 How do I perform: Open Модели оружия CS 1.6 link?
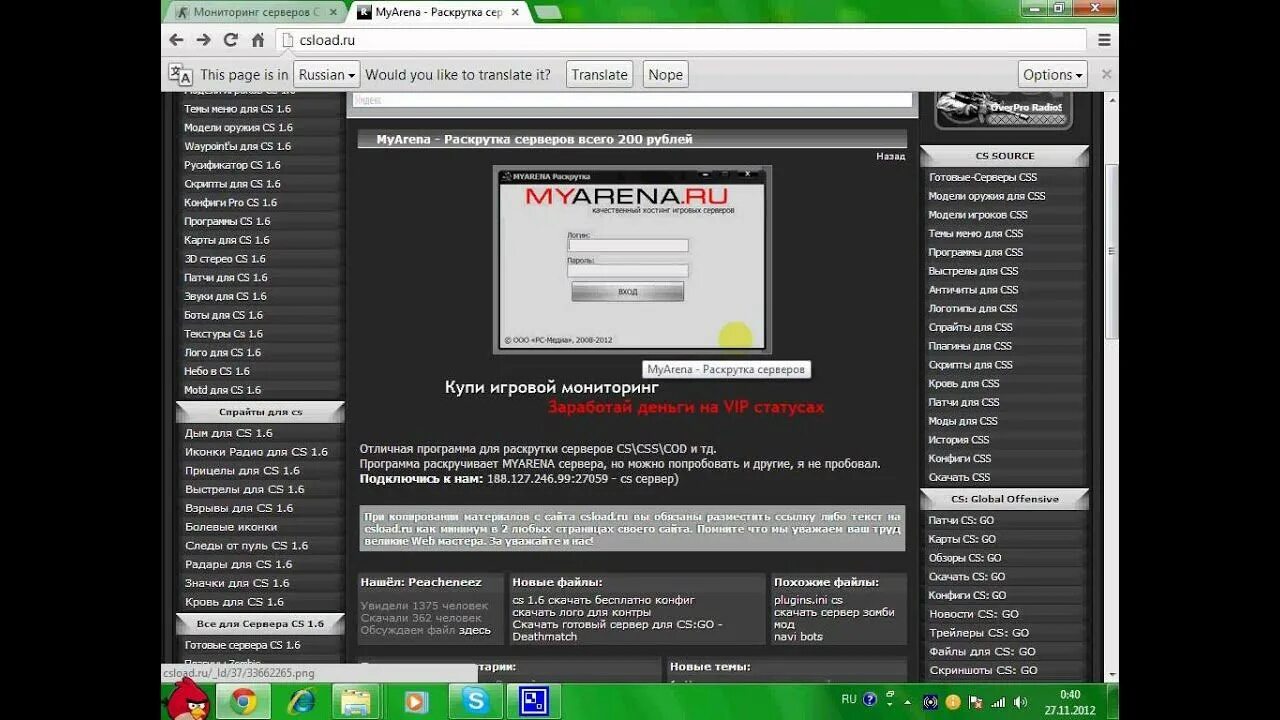point(238,128)
